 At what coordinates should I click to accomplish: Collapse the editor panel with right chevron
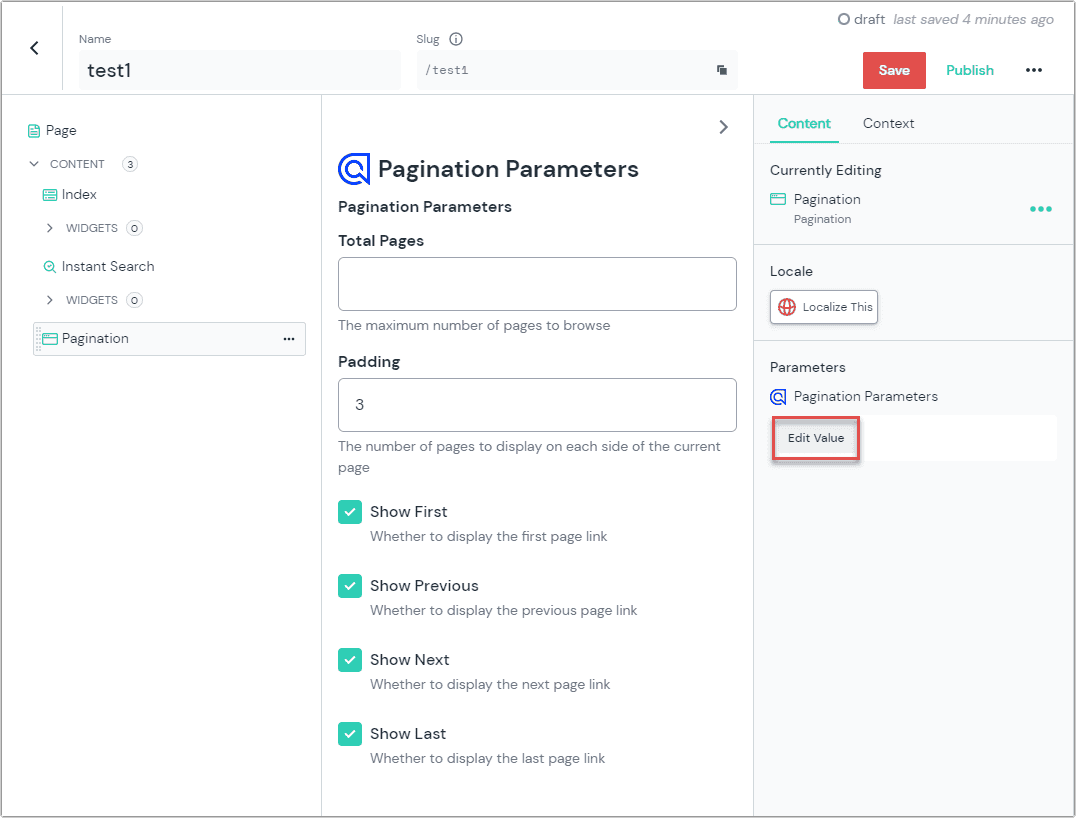[x=723, y=127]
